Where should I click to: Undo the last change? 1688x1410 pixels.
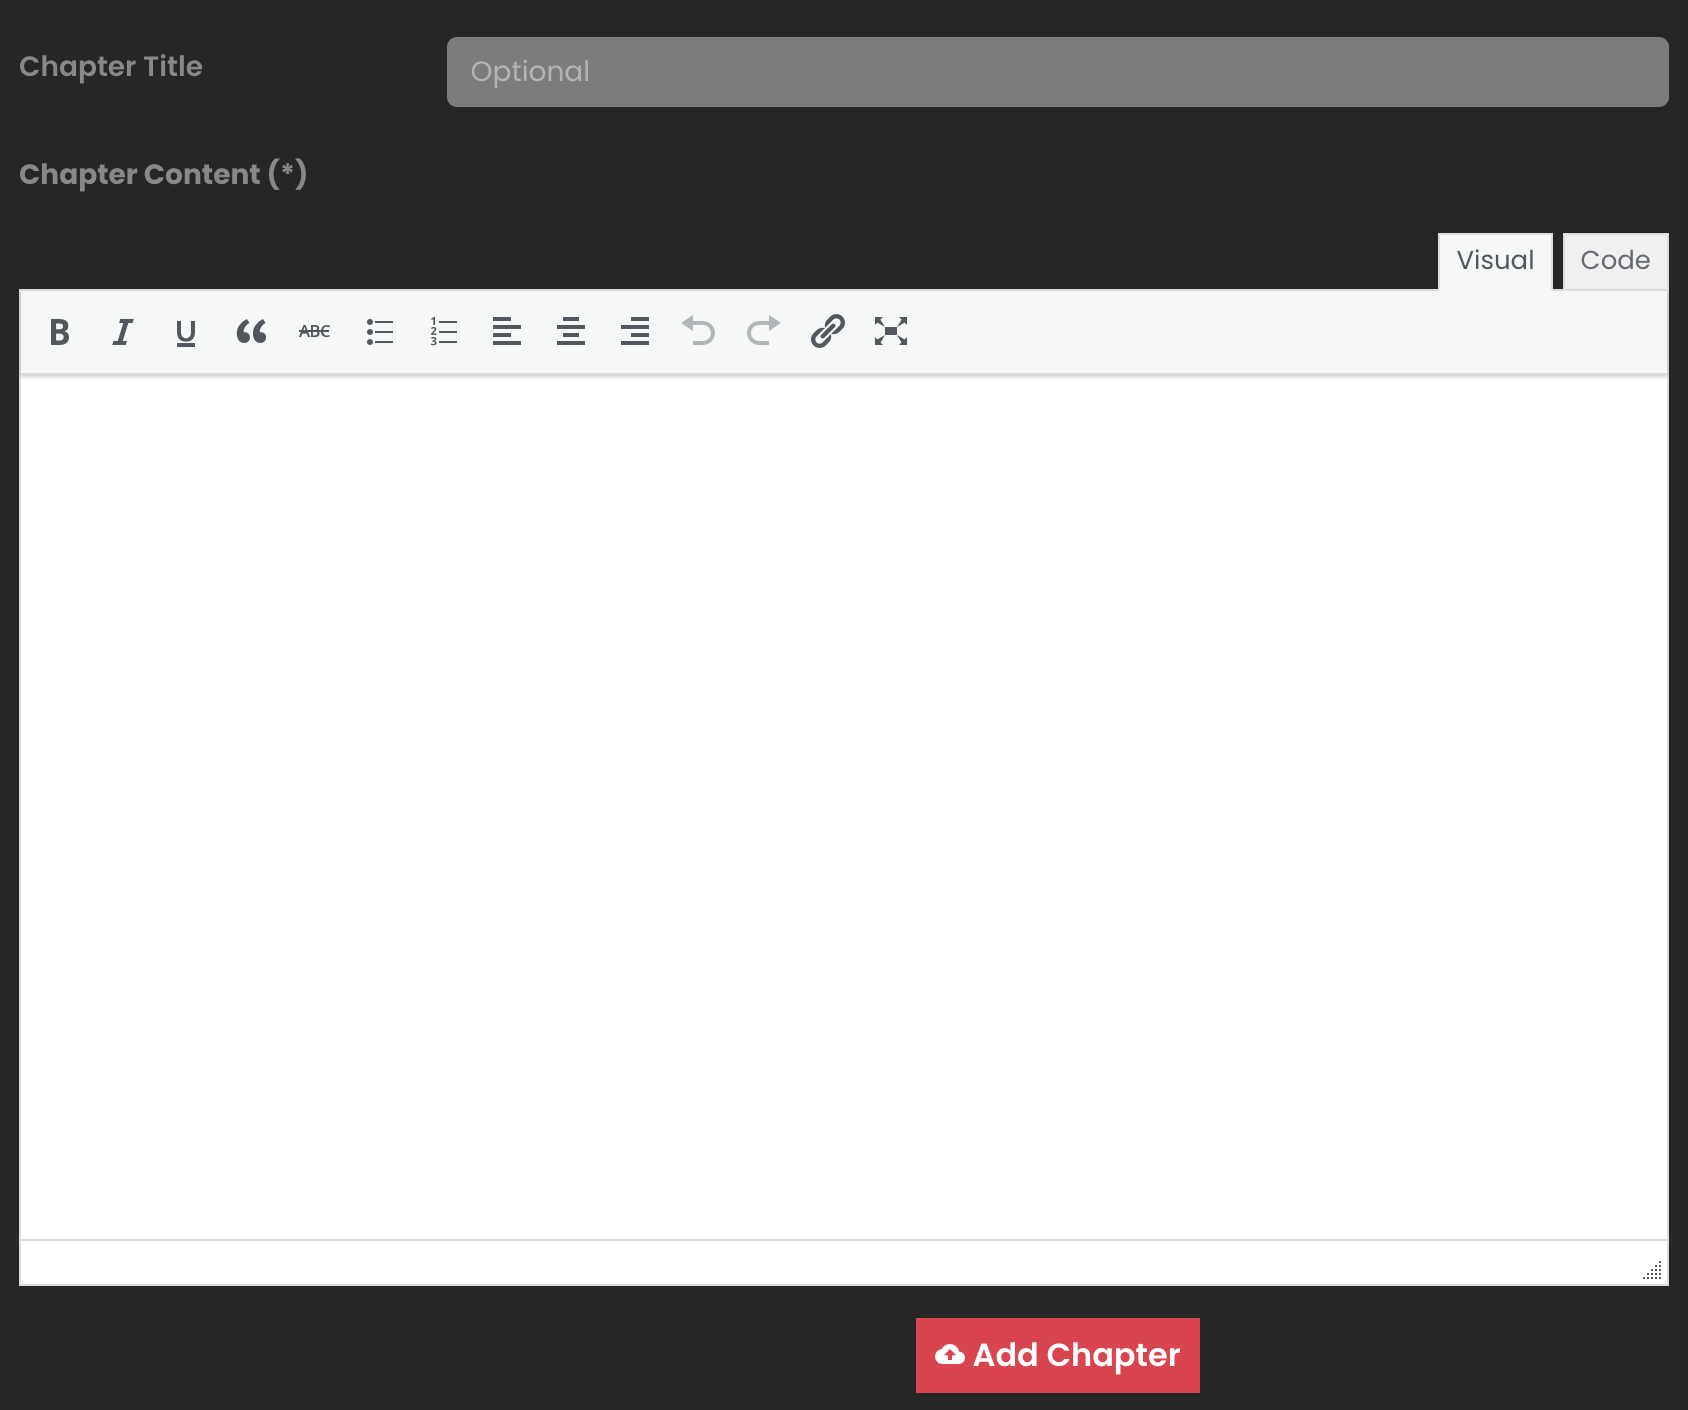click(x=699, y=331)
